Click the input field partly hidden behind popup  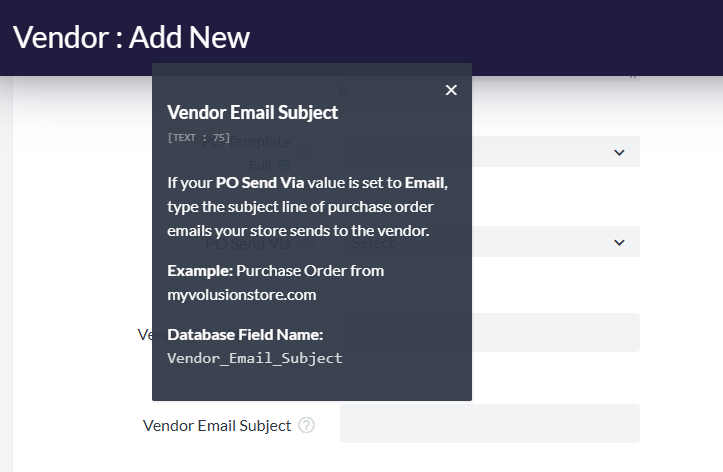pyautogui.click(x=555, y=332)
